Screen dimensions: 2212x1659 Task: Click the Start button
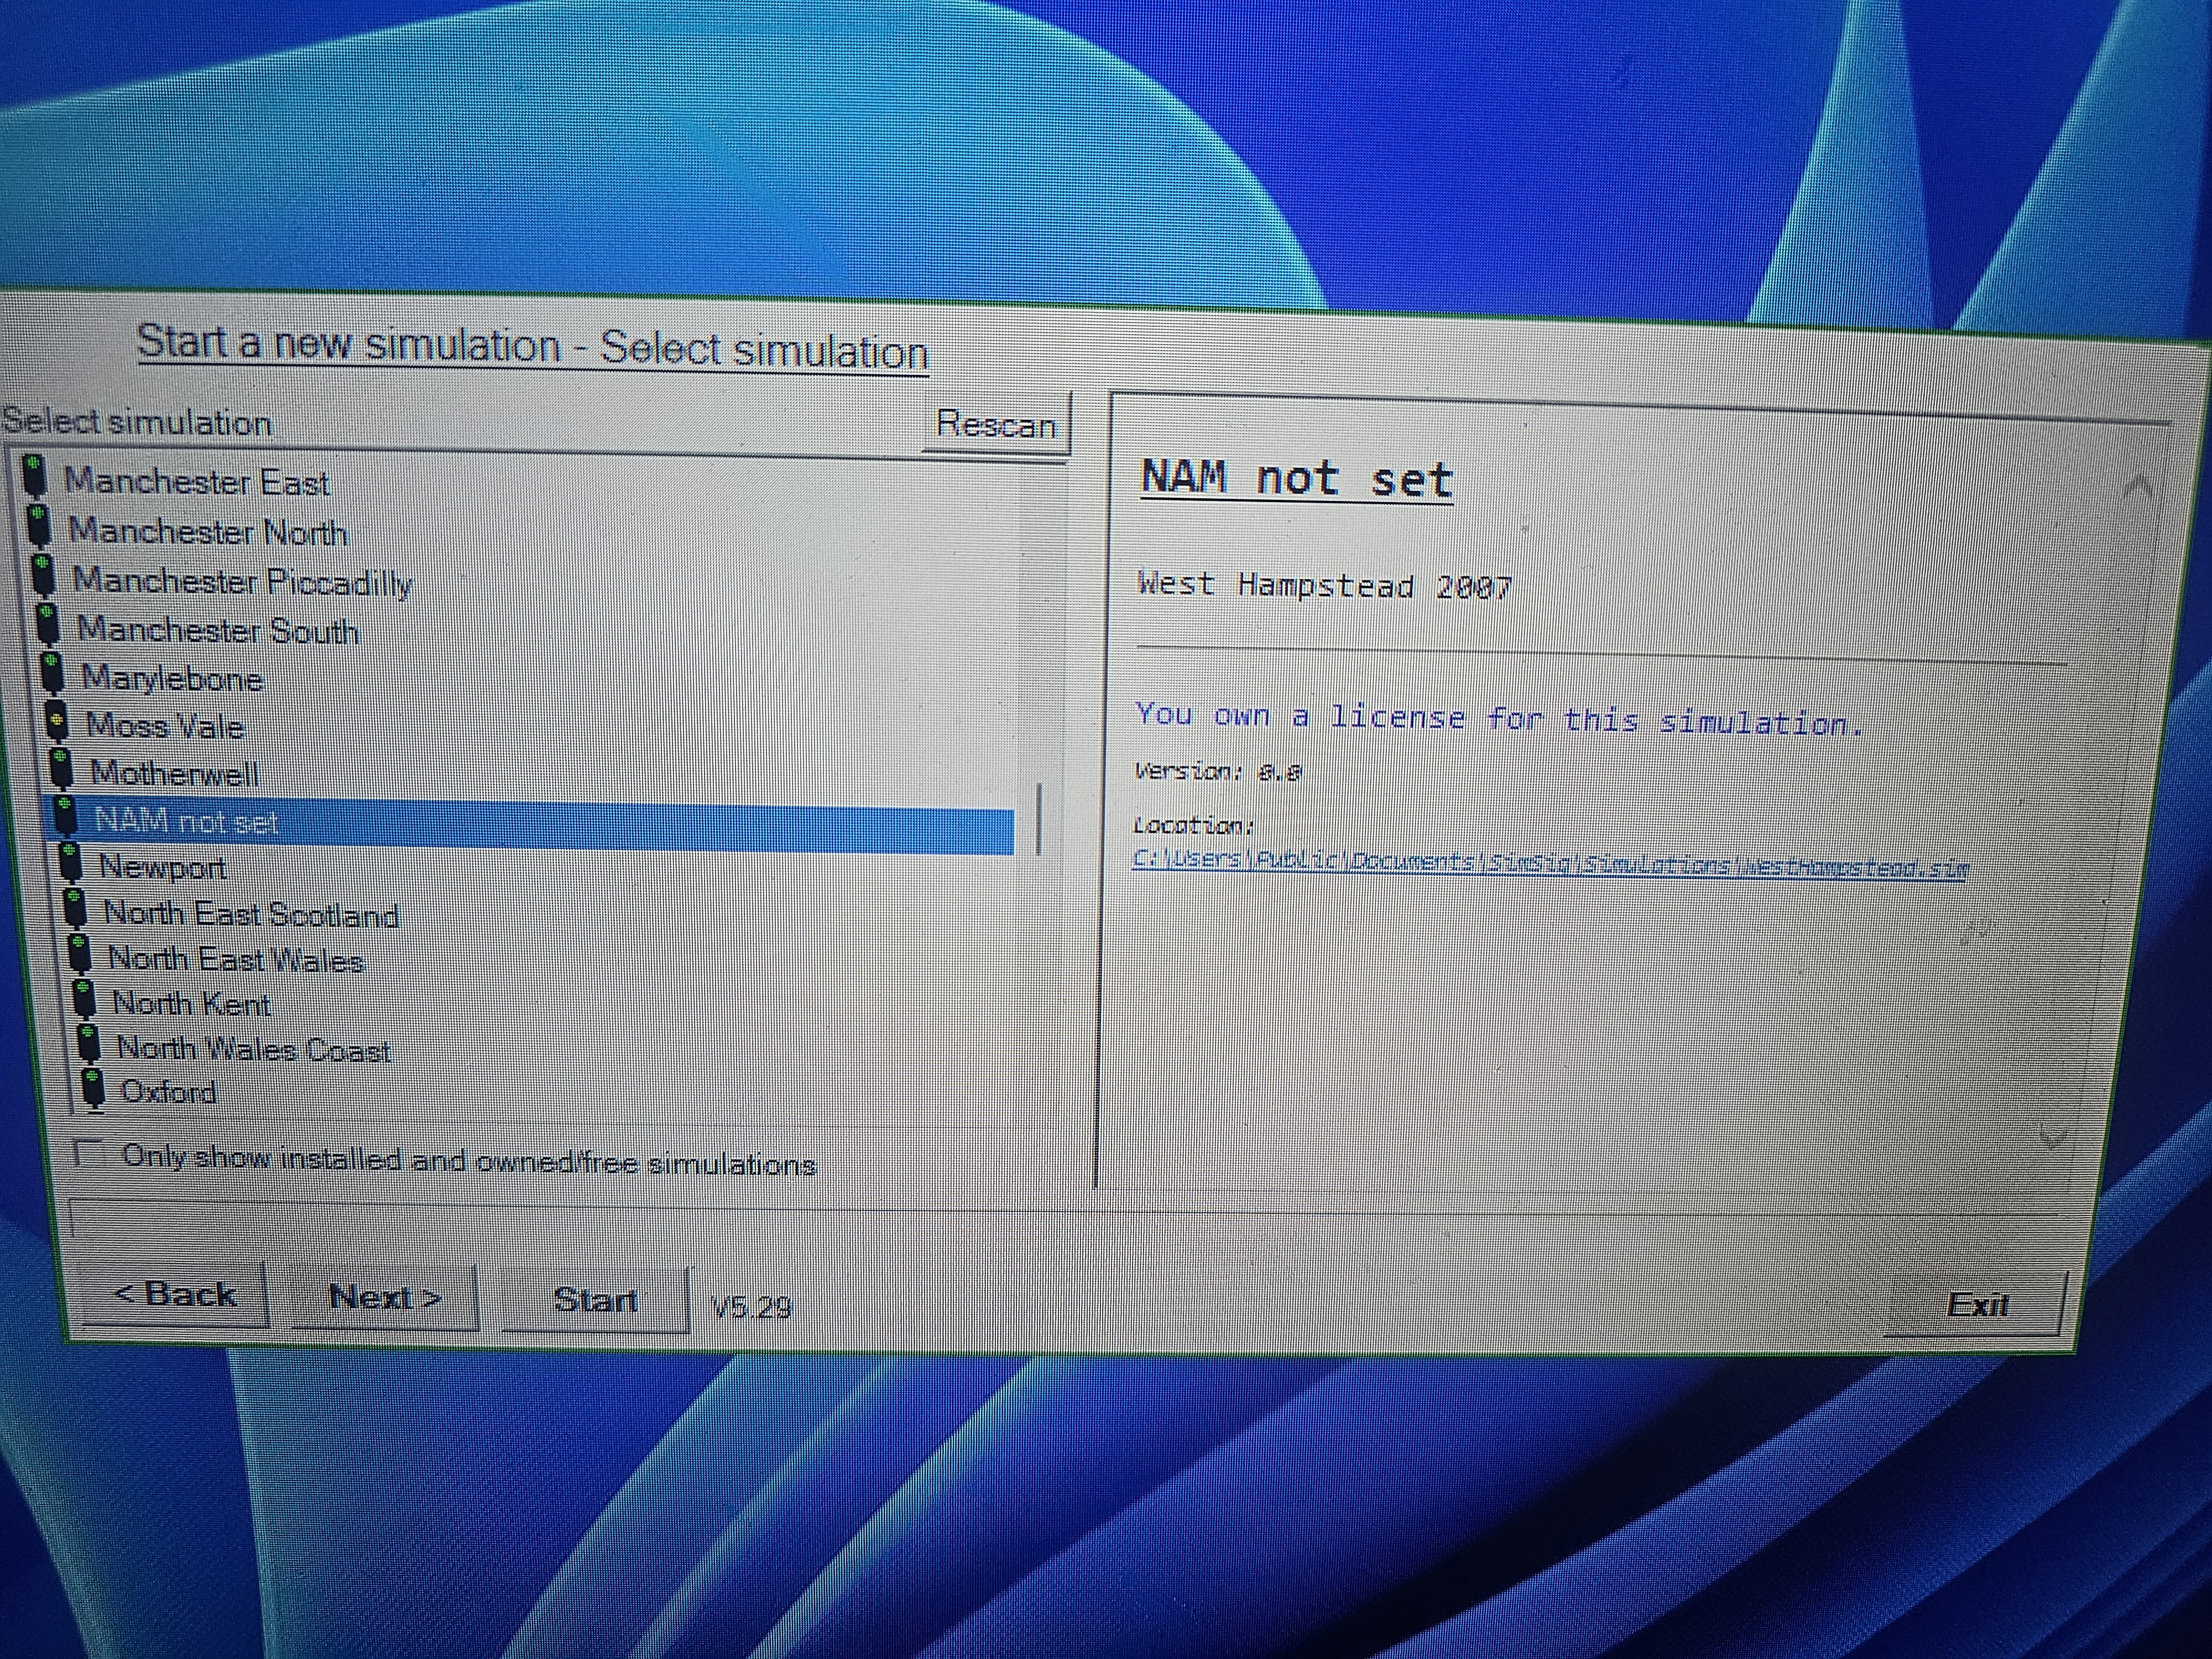pos(596,1300)
